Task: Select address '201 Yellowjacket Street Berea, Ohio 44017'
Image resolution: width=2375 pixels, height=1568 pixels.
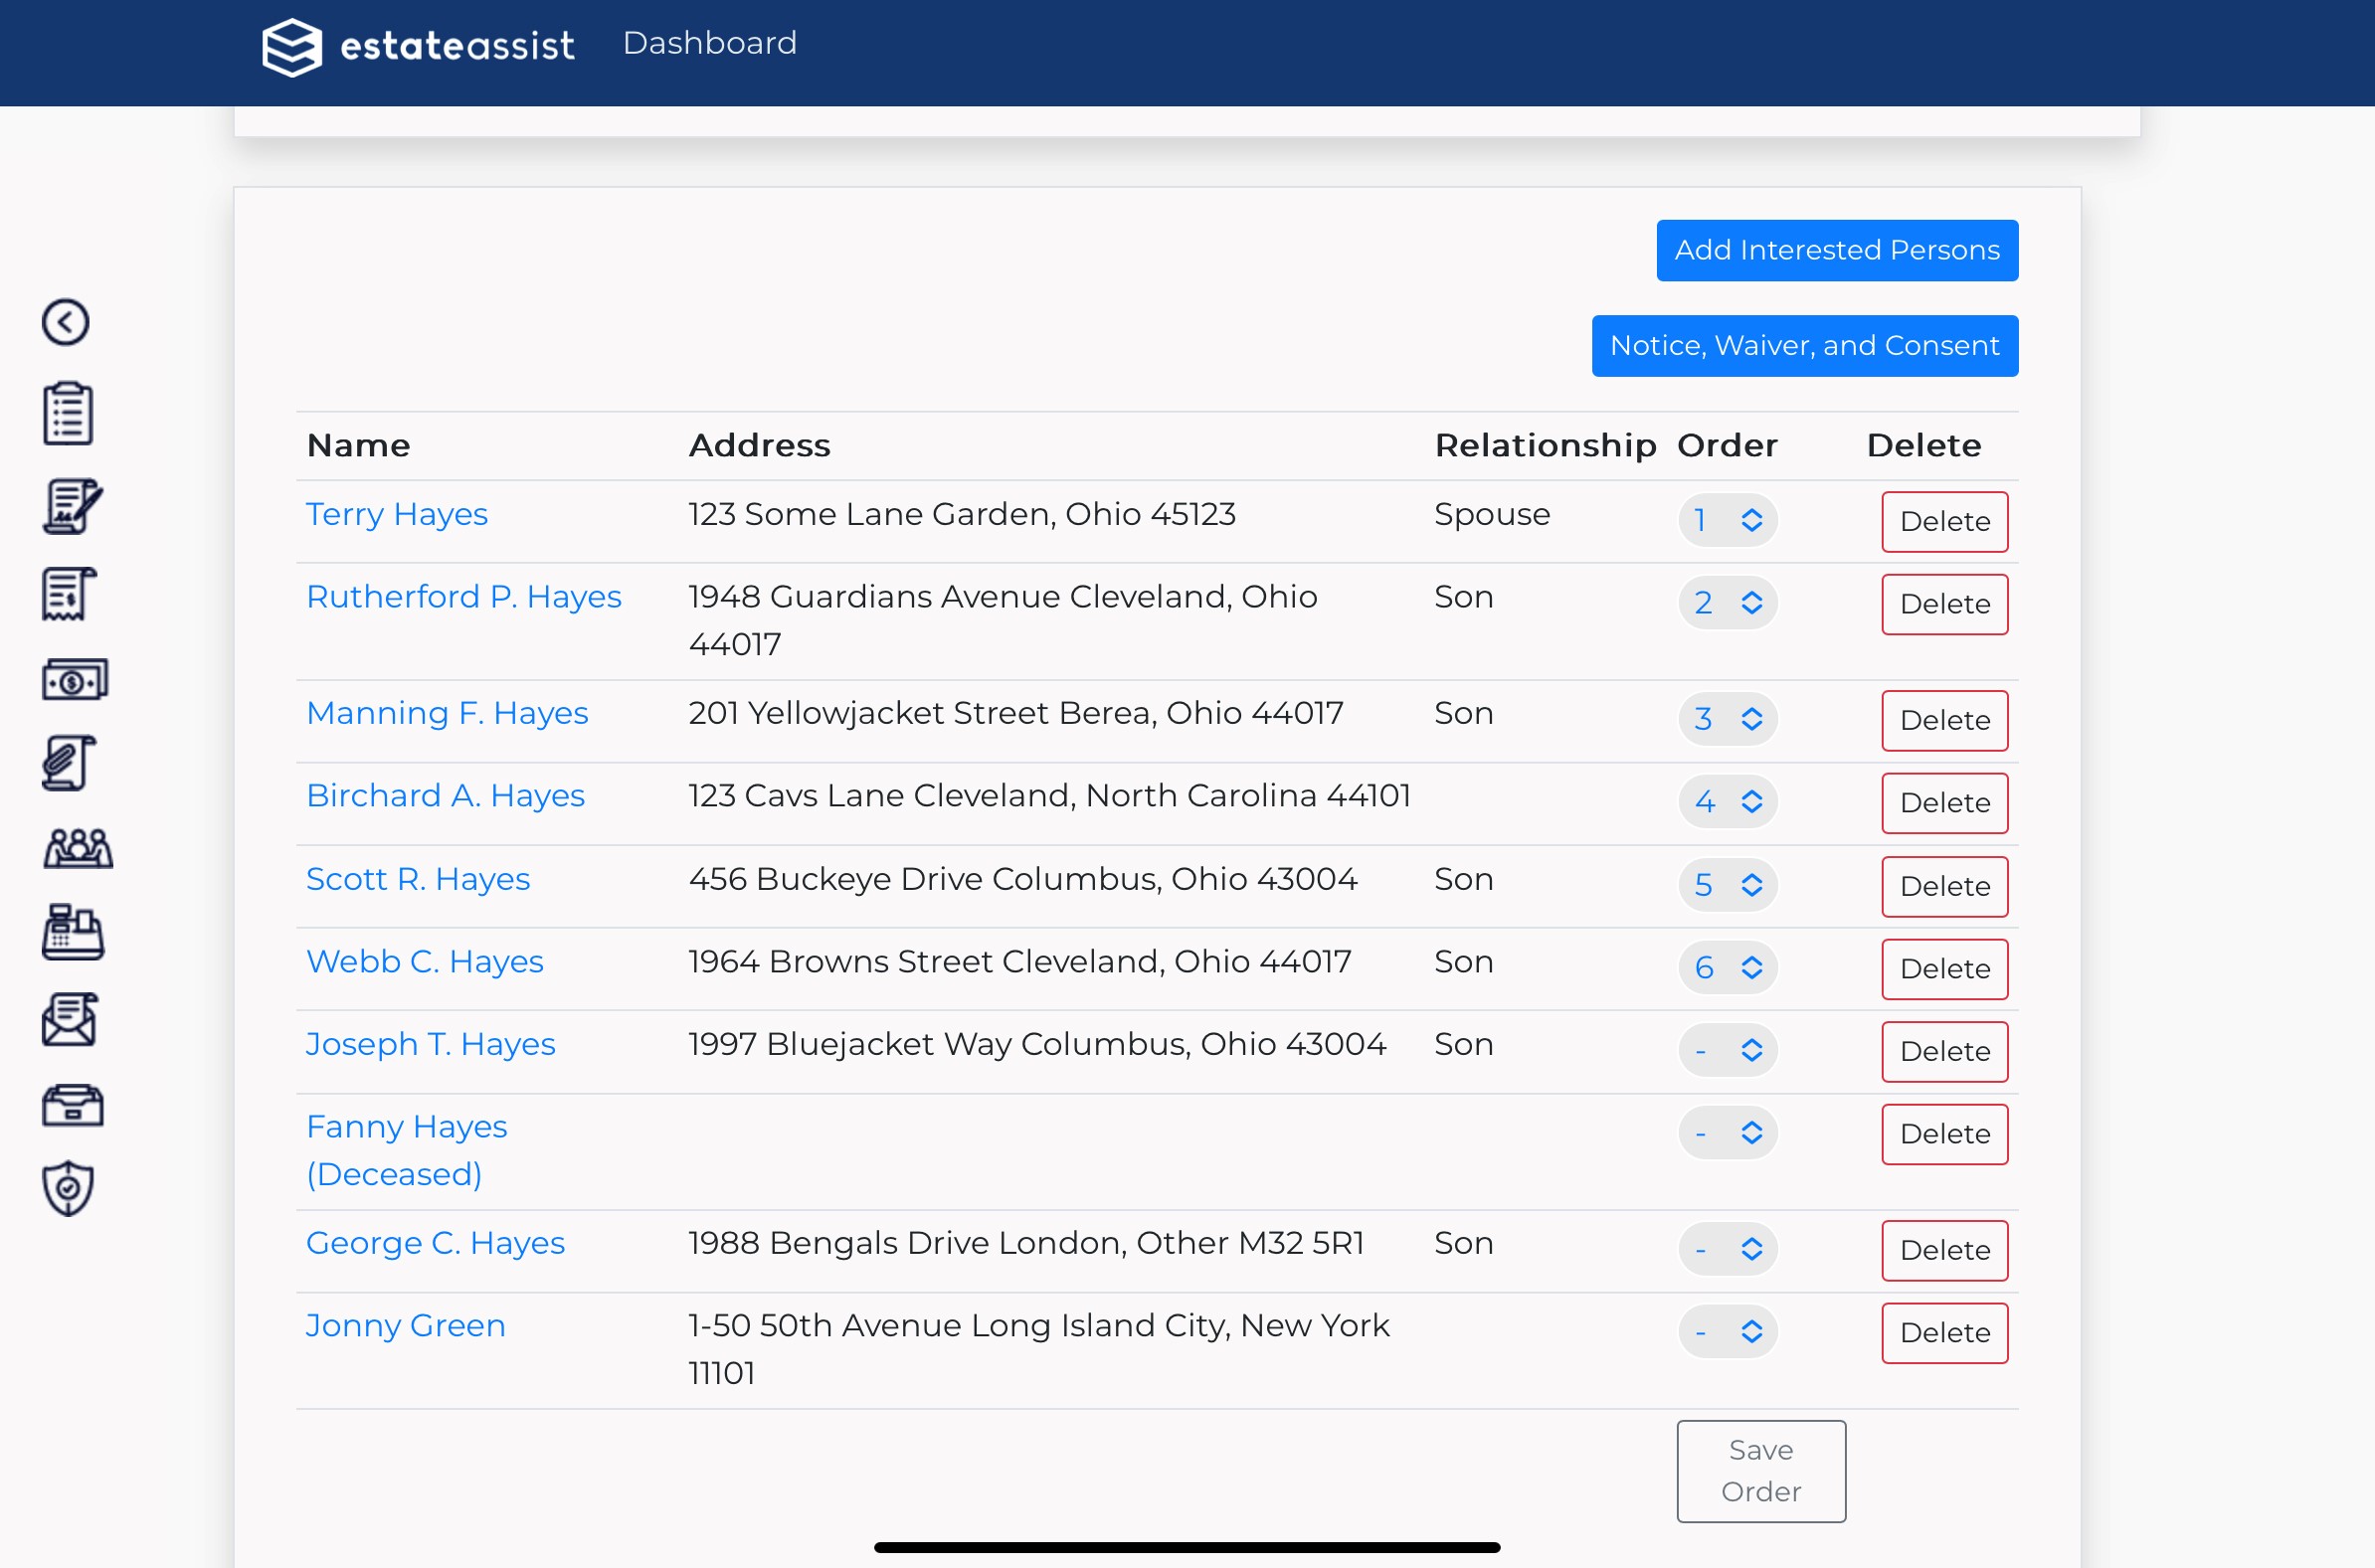Action: 1016,713
